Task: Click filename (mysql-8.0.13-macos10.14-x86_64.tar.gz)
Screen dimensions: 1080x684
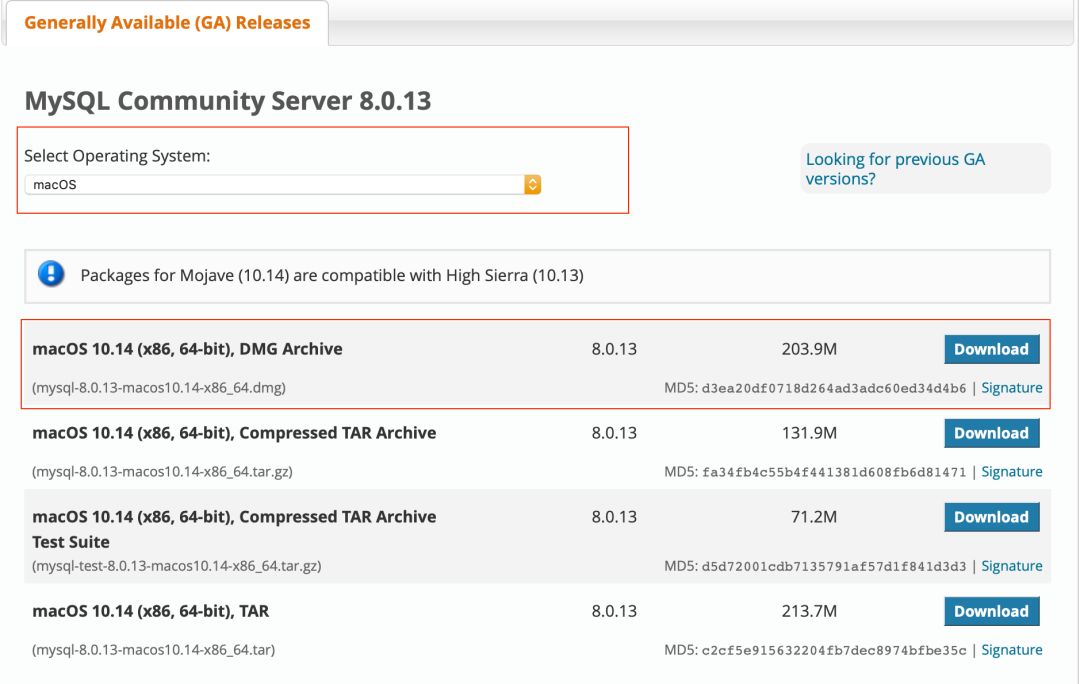Action: pos(163,472)
